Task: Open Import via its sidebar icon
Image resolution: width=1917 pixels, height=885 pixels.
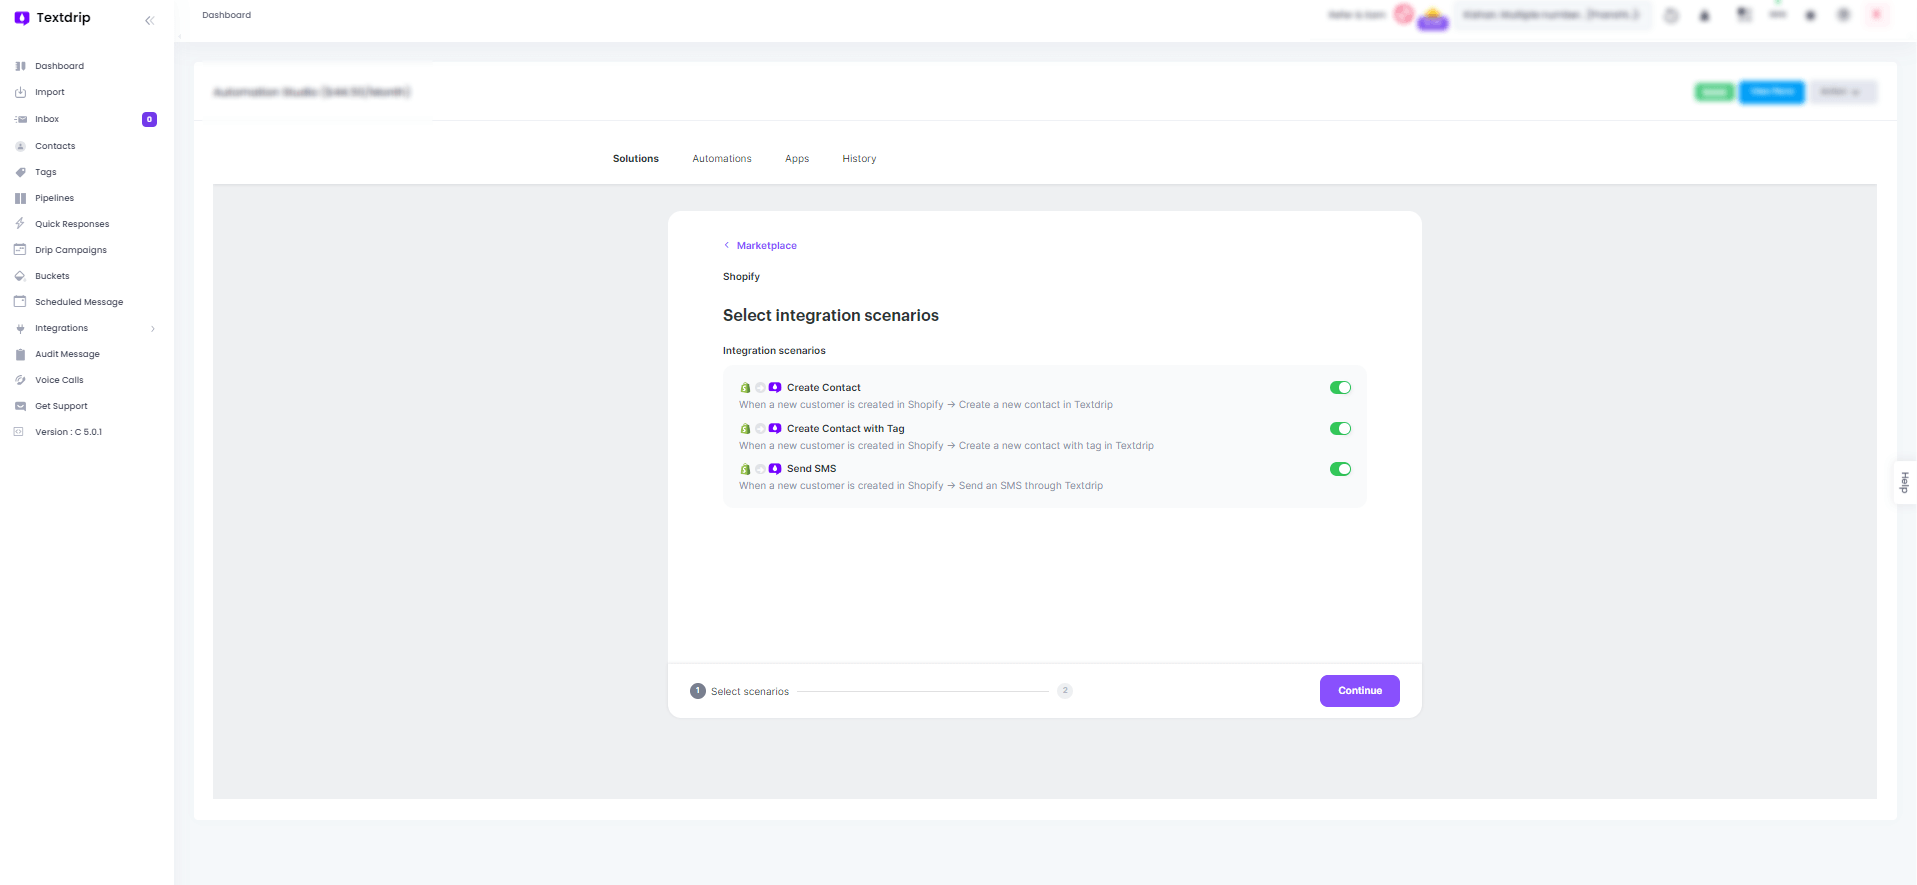Action: pos(20,92)
